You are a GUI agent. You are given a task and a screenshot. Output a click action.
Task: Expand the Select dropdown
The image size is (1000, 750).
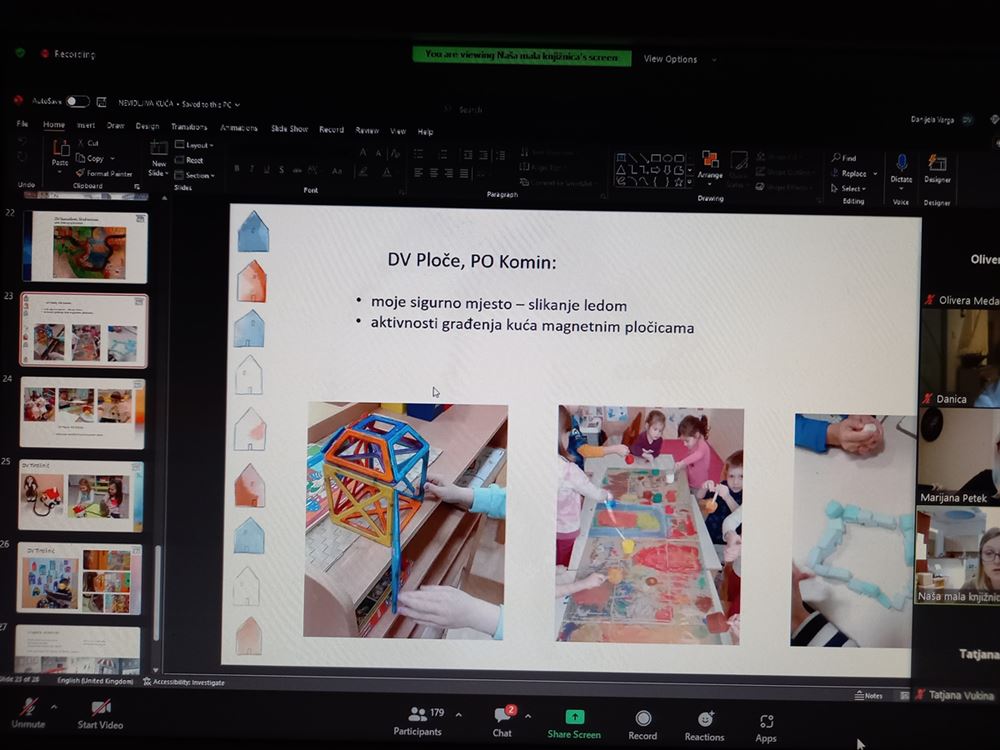pyautogui.click(x=848, y=188)
